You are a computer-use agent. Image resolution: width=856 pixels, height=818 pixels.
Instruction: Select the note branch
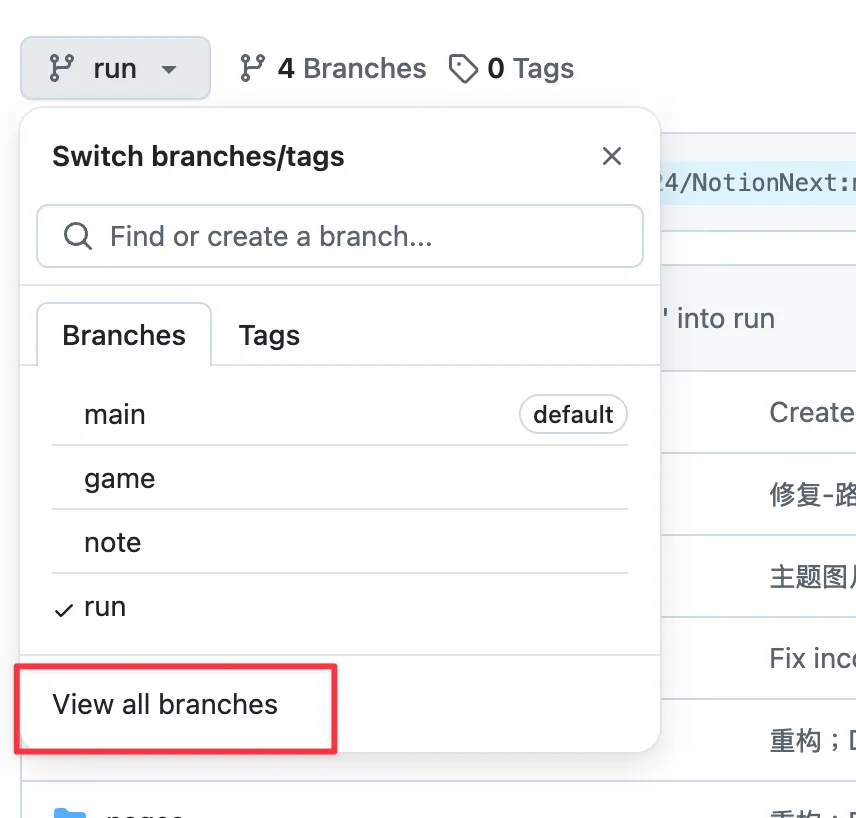(340, 542)
